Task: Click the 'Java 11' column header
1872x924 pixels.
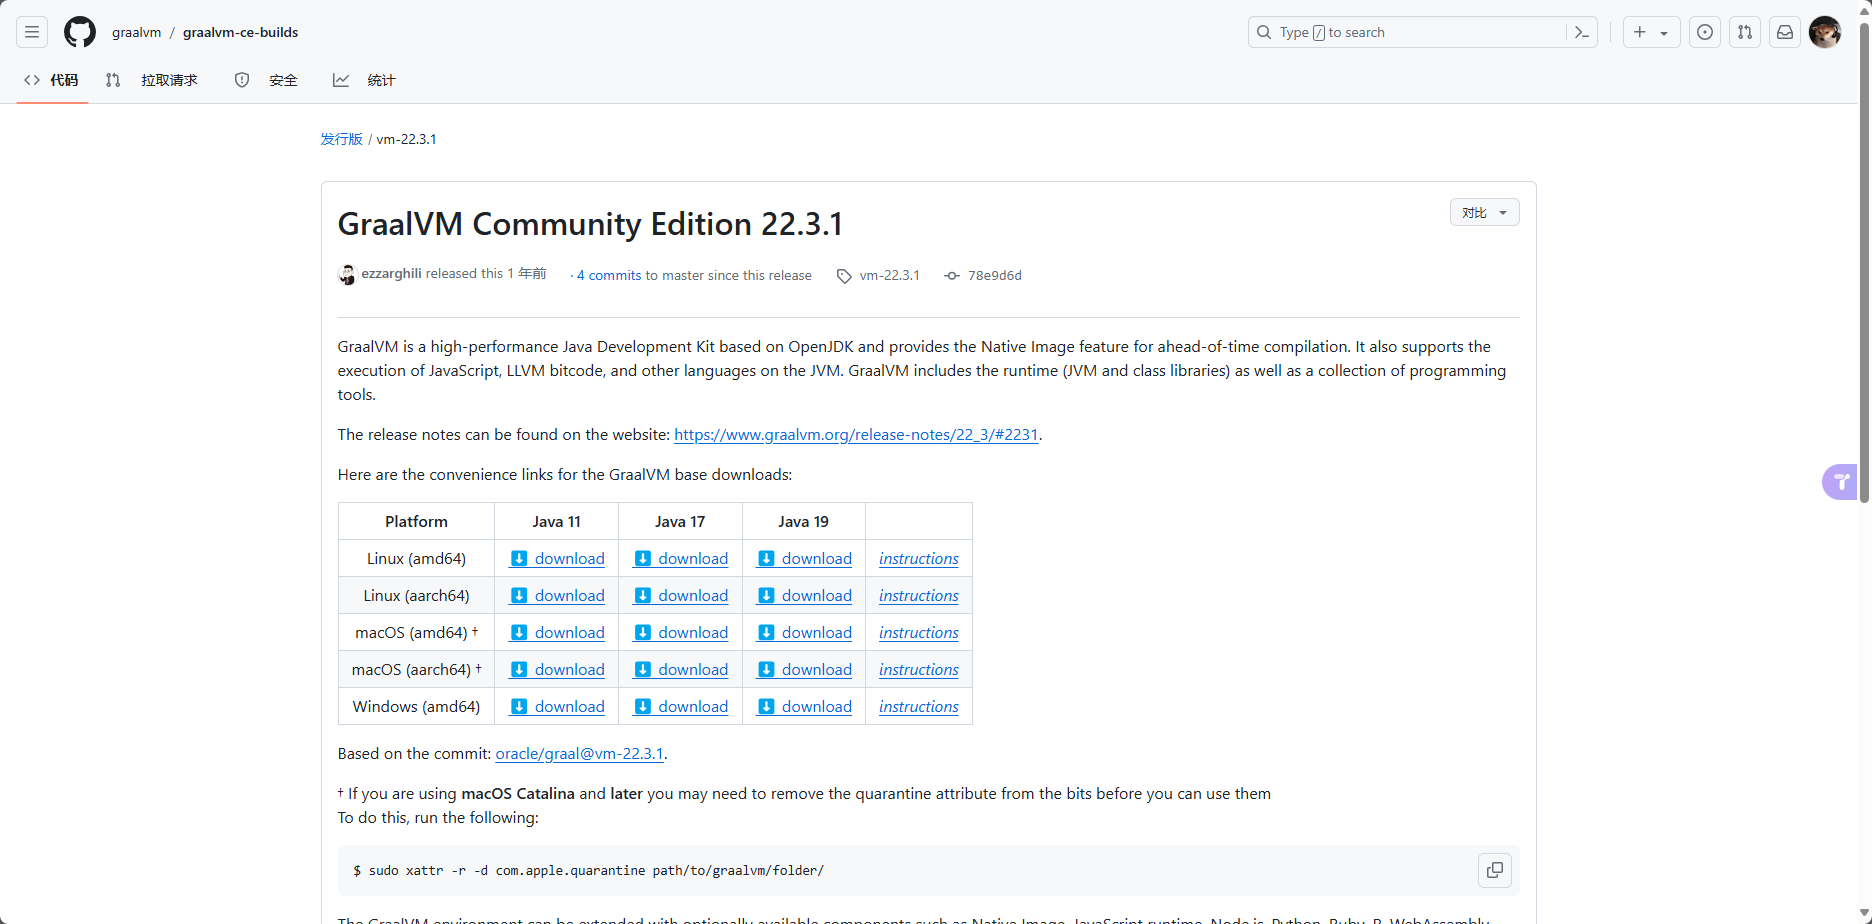Action: pos(556,522)
